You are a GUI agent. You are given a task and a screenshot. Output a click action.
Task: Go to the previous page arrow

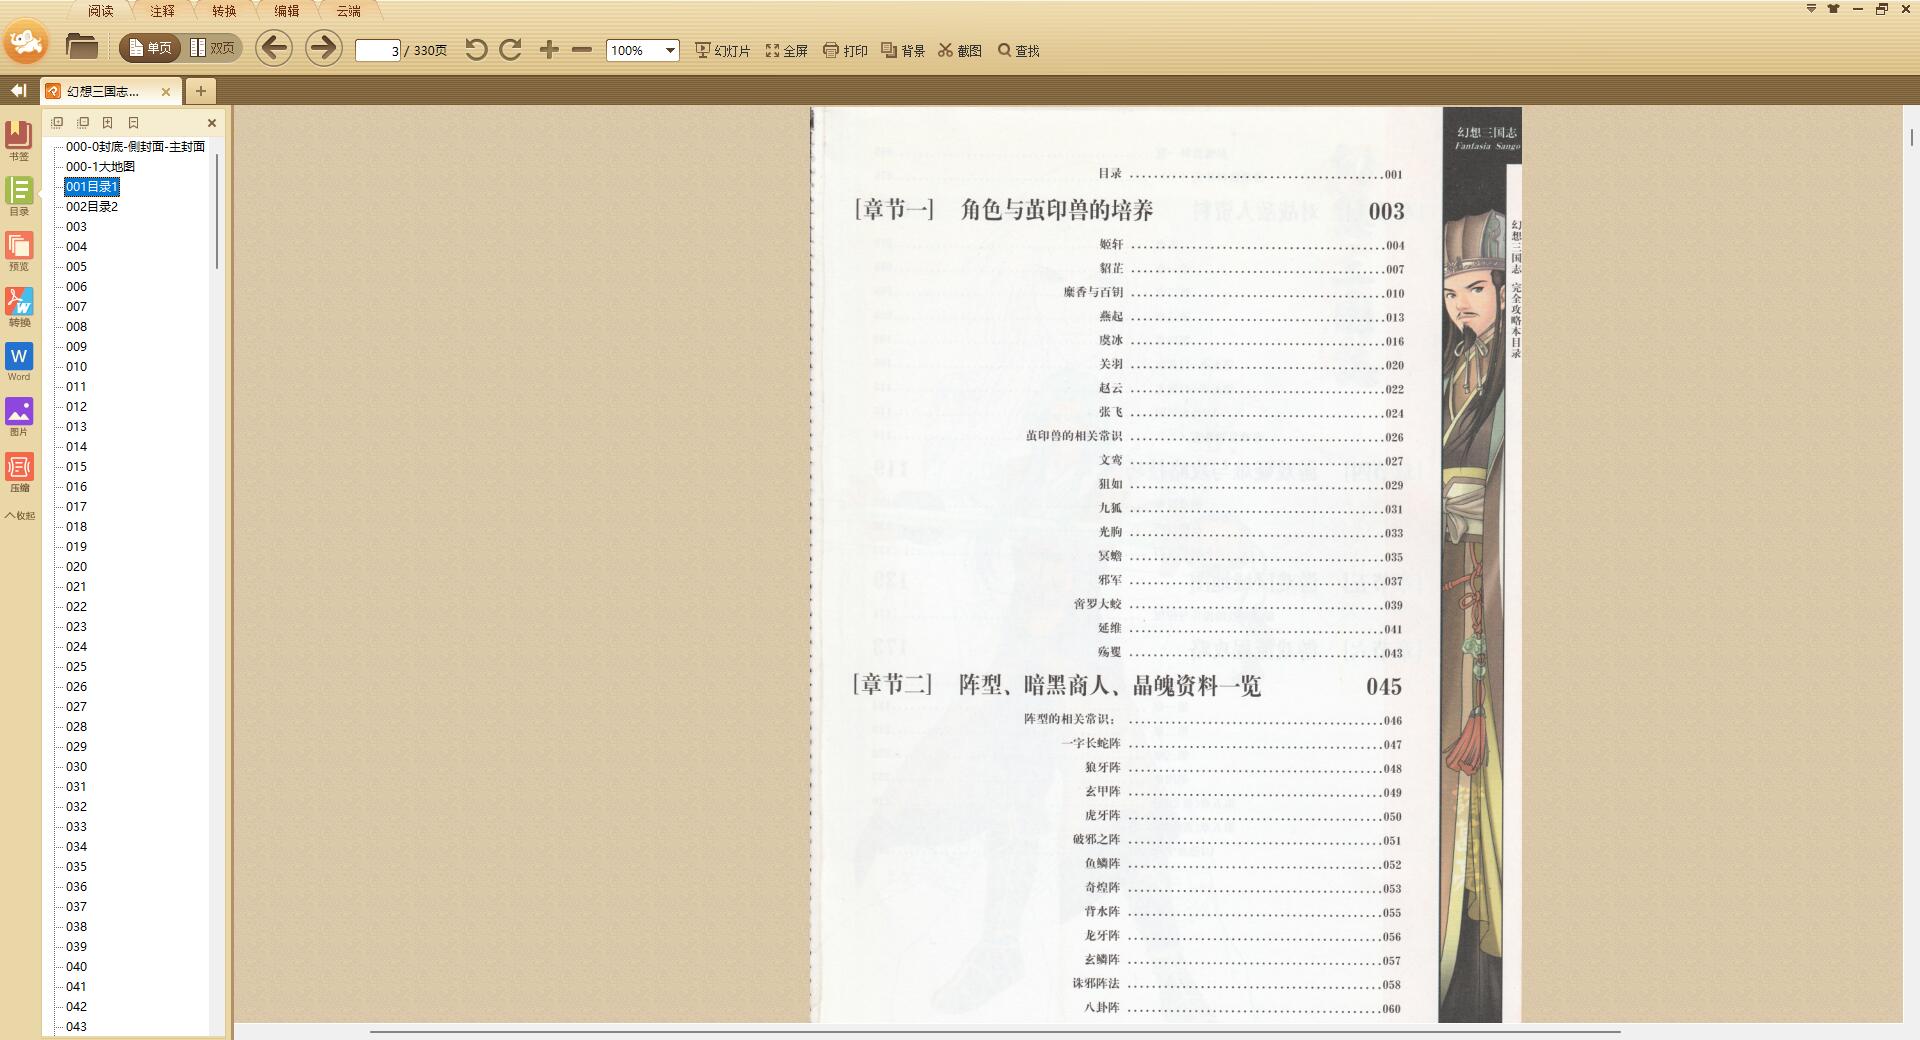274,48
